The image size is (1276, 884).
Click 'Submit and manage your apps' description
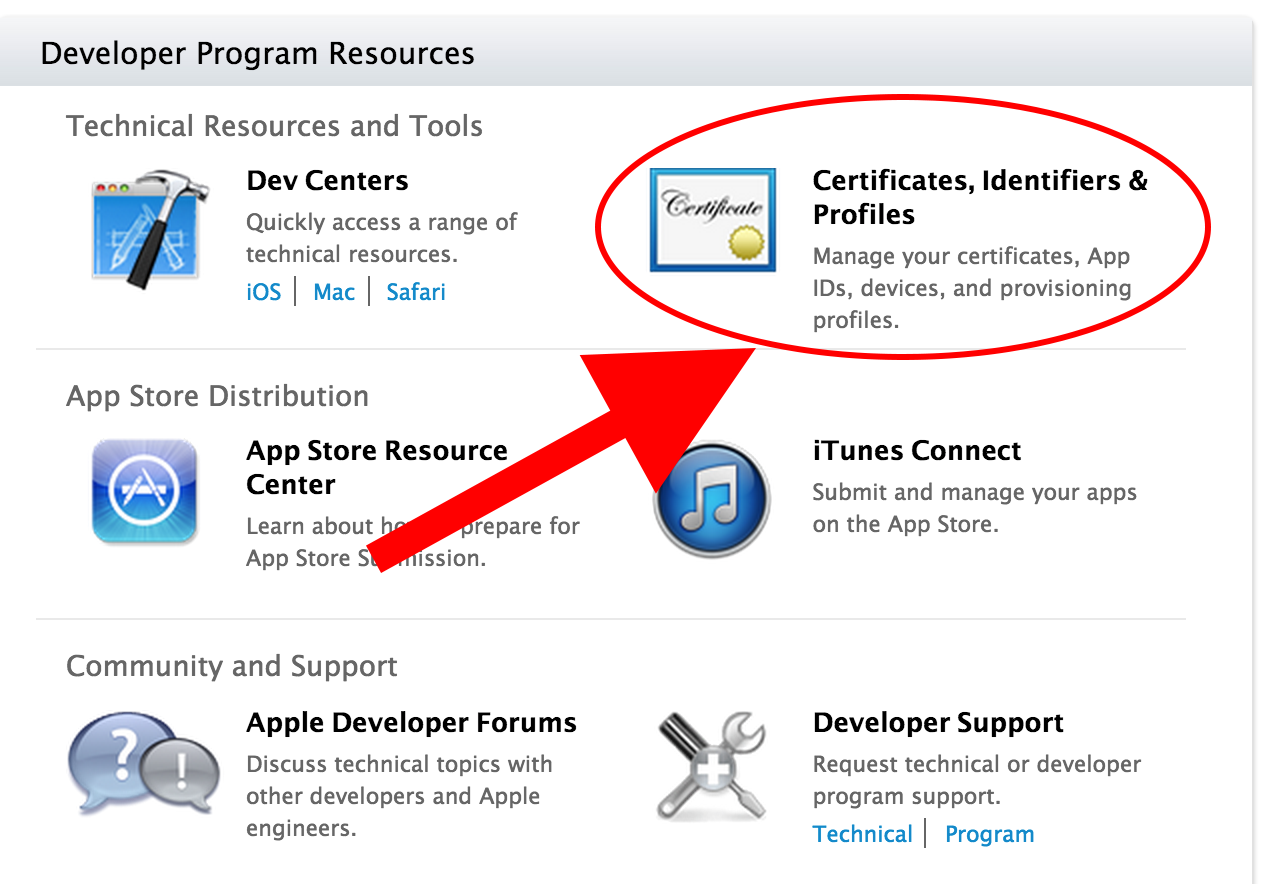[975, 508]
